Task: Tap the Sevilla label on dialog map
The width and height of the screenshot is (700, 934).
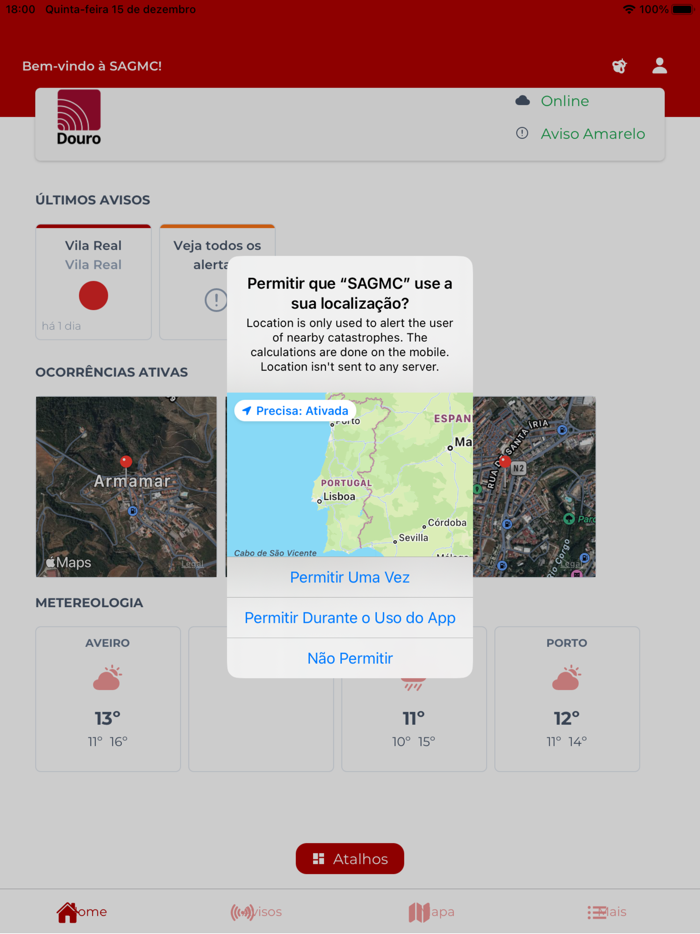Action: coord(413,537)
